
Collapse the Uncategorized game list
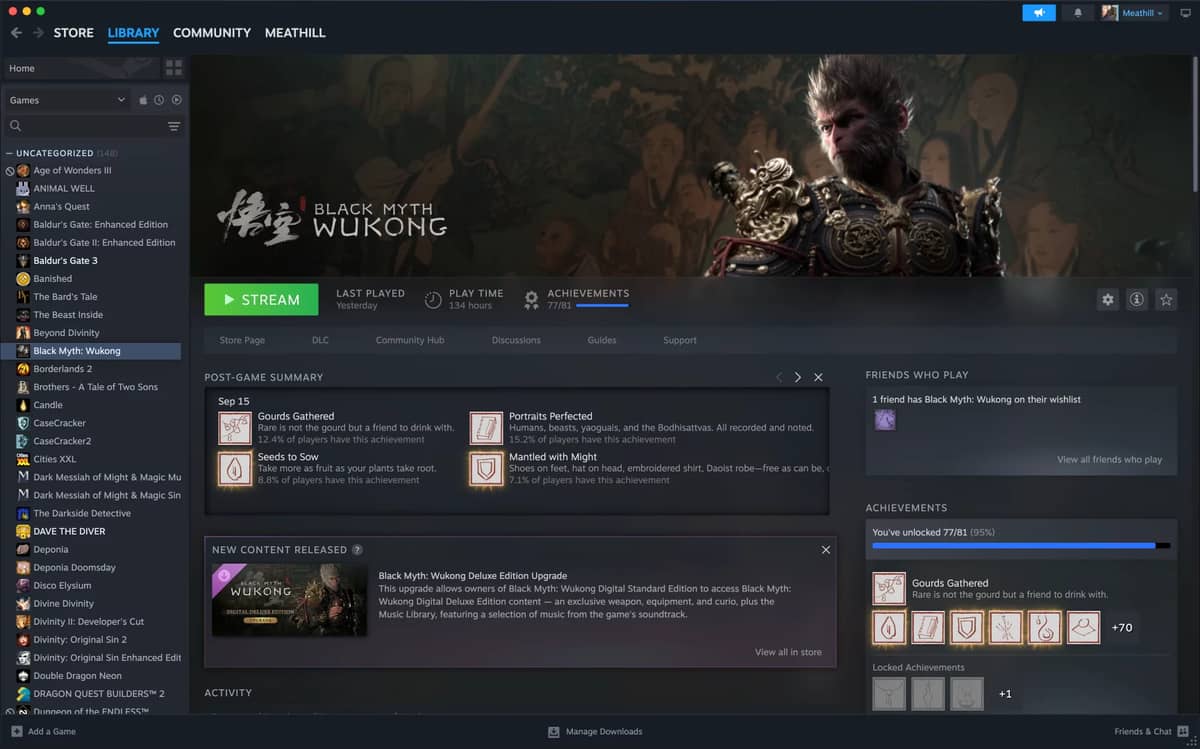click(x=10, y=153)
